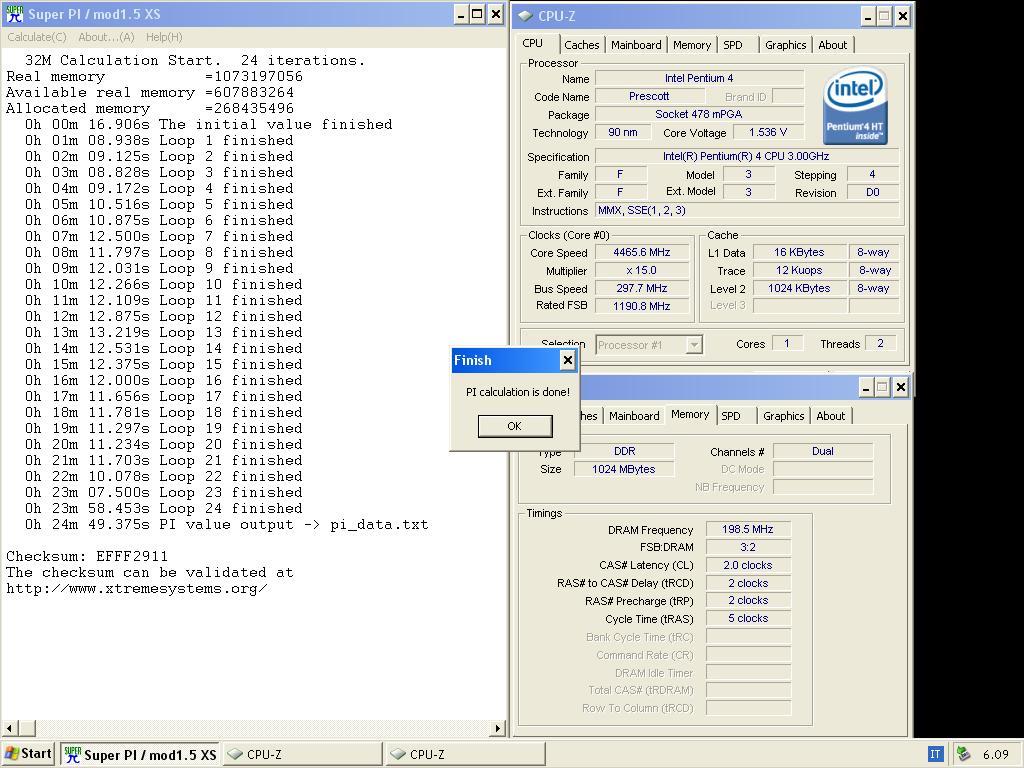1024x768 pixels.
Task: Click the Package value Socket 478 mPGA
Action: (x=699, y=114)
